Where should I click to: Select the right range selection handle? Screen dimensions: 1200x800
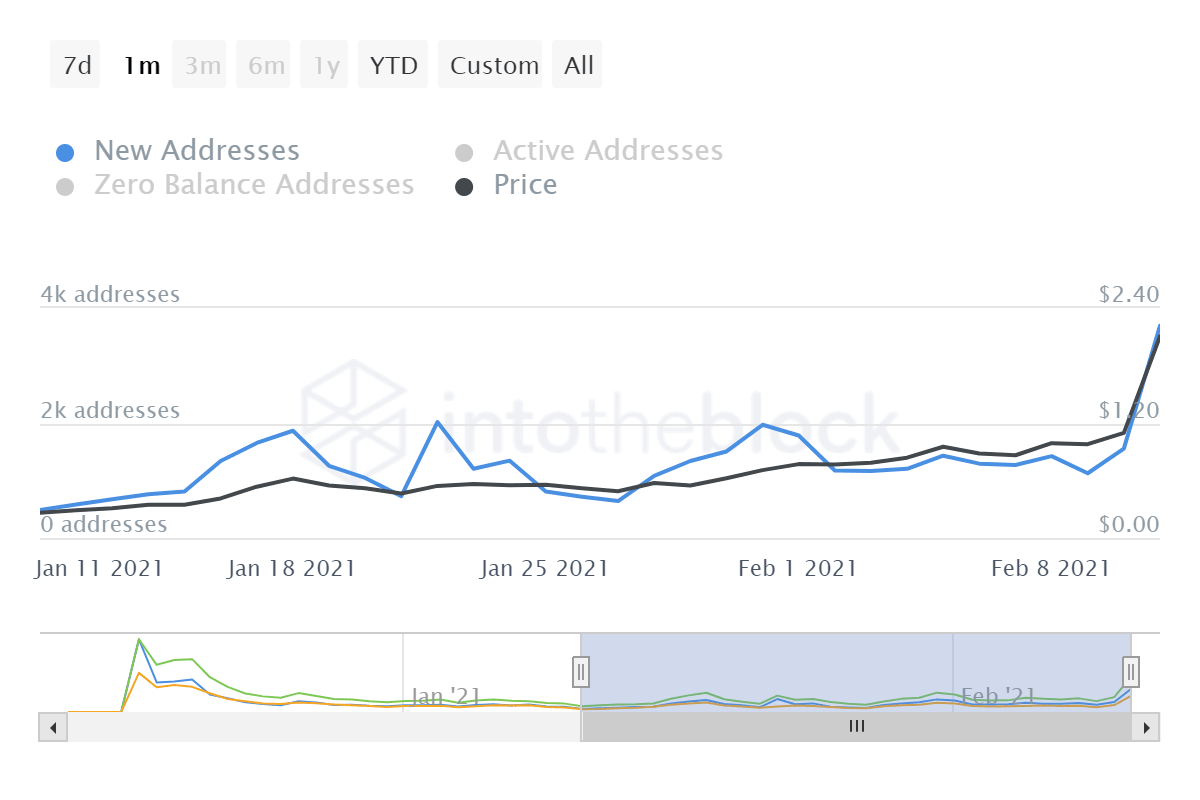coord(1129,672)
